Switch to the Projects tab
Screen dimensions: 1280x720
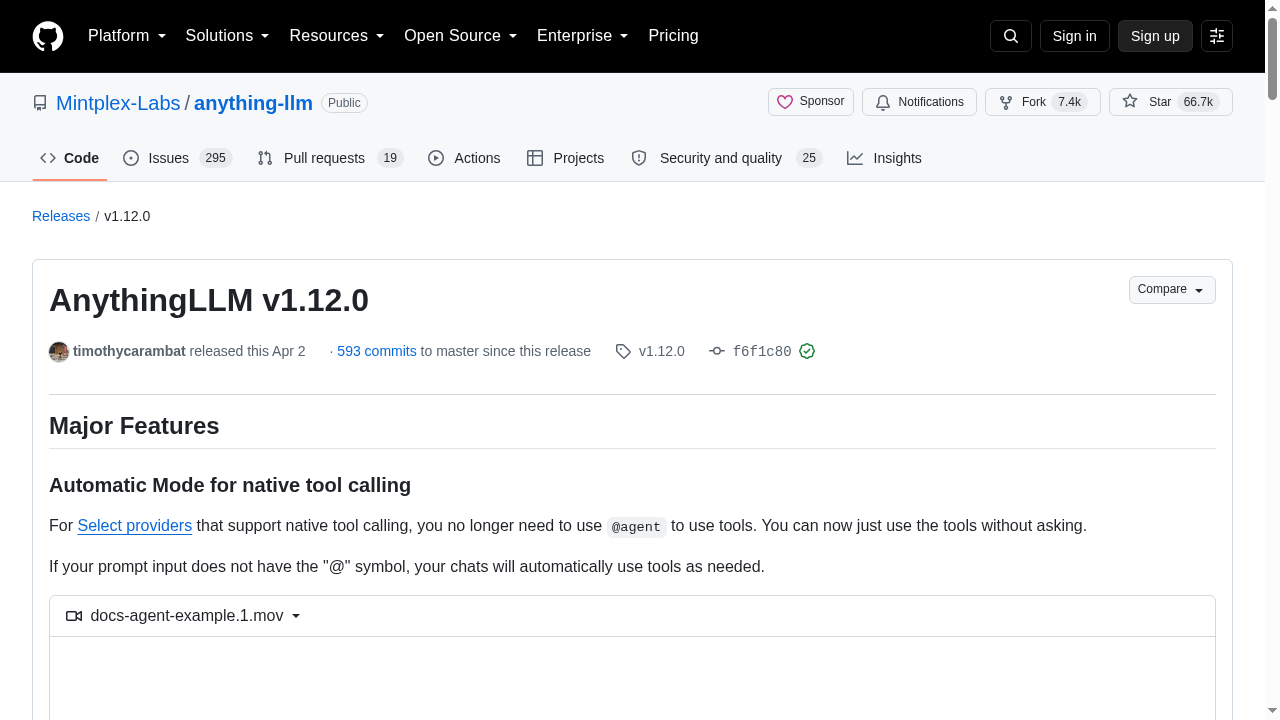point(566,158)
